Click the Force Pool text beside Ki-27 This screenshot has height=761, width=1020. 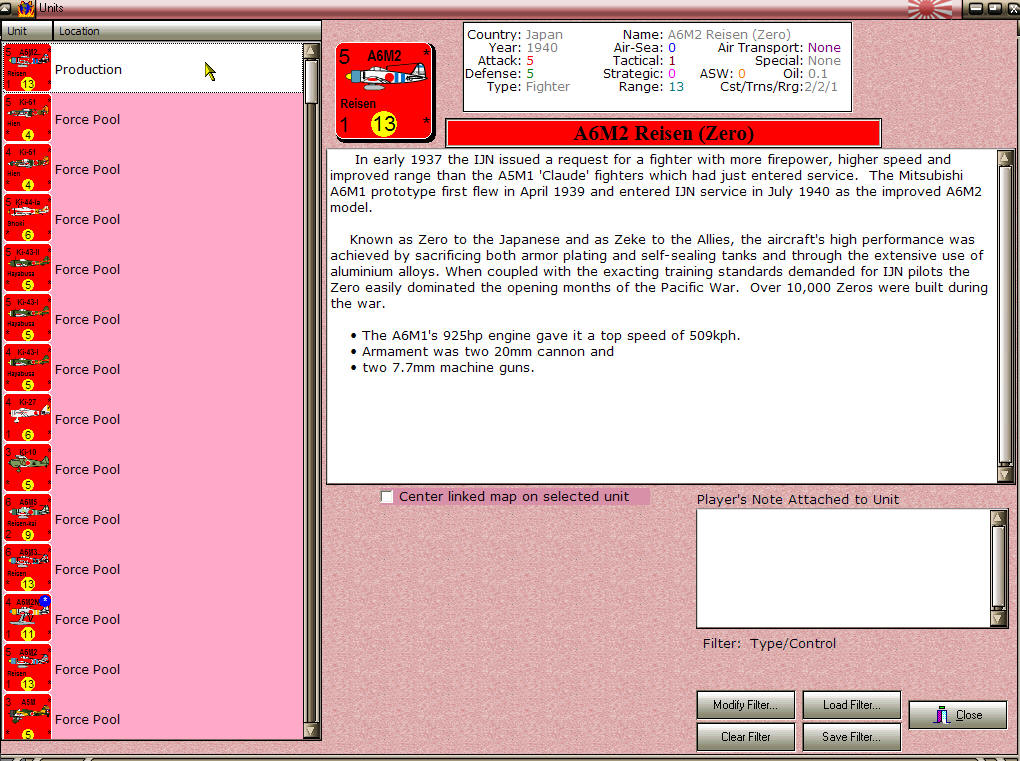click(x=87, y=420)
